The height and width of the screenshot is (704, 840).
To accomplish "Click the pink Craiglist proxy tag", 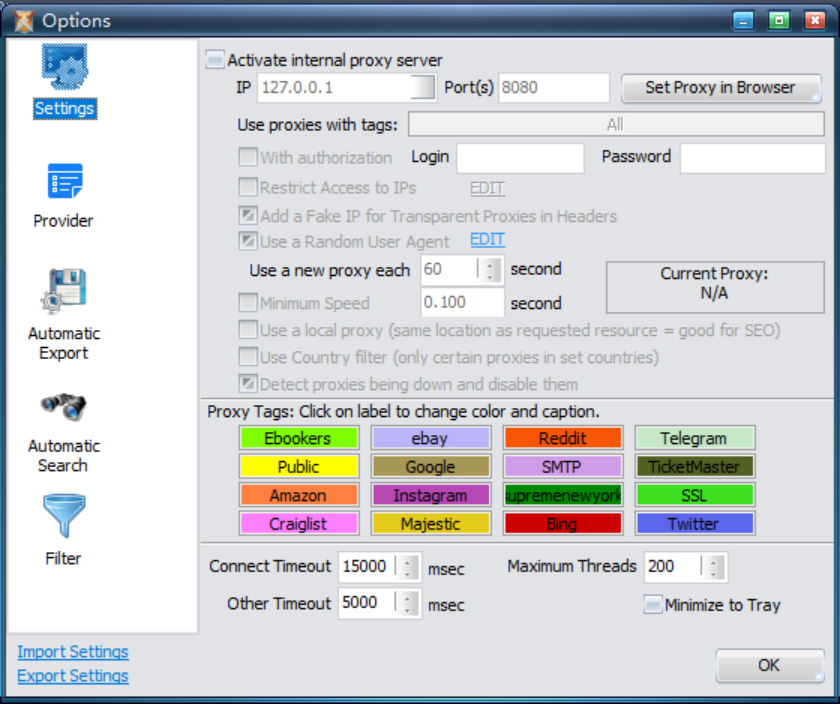I will click(x=298, y=523).
